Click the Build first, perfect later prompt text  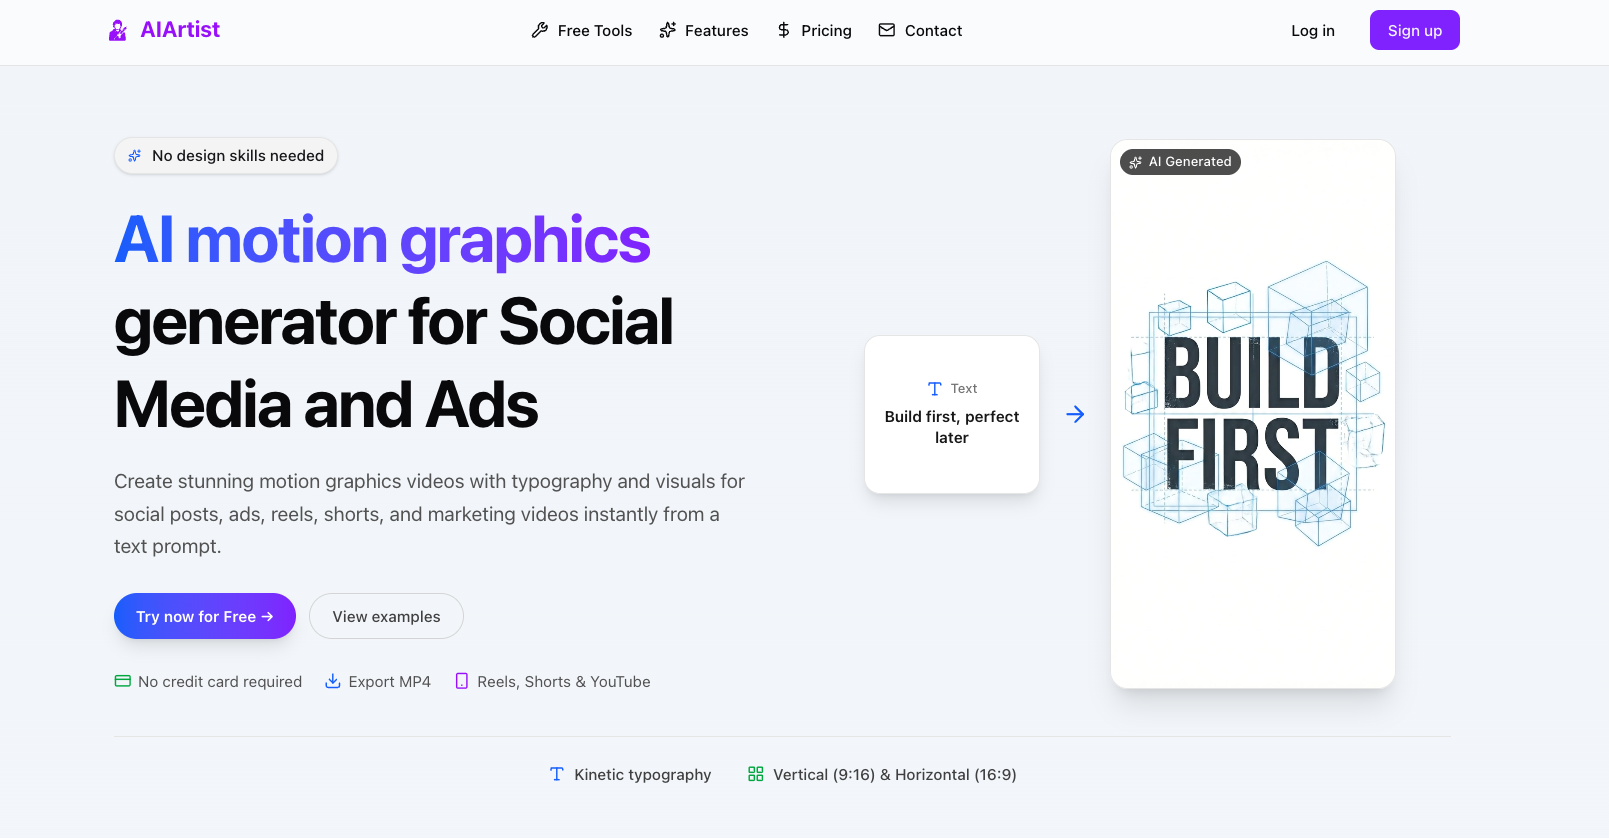[x=952, y=427]
